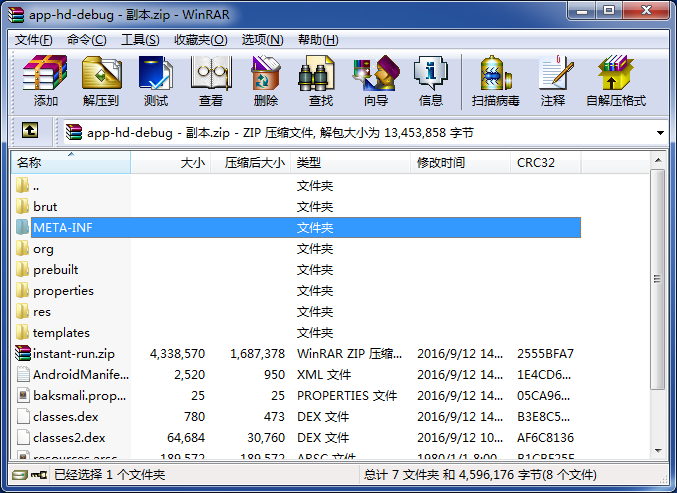677x493 pixels.
Task: Click the vertical scrollbar down arrow
Action: 658,457
